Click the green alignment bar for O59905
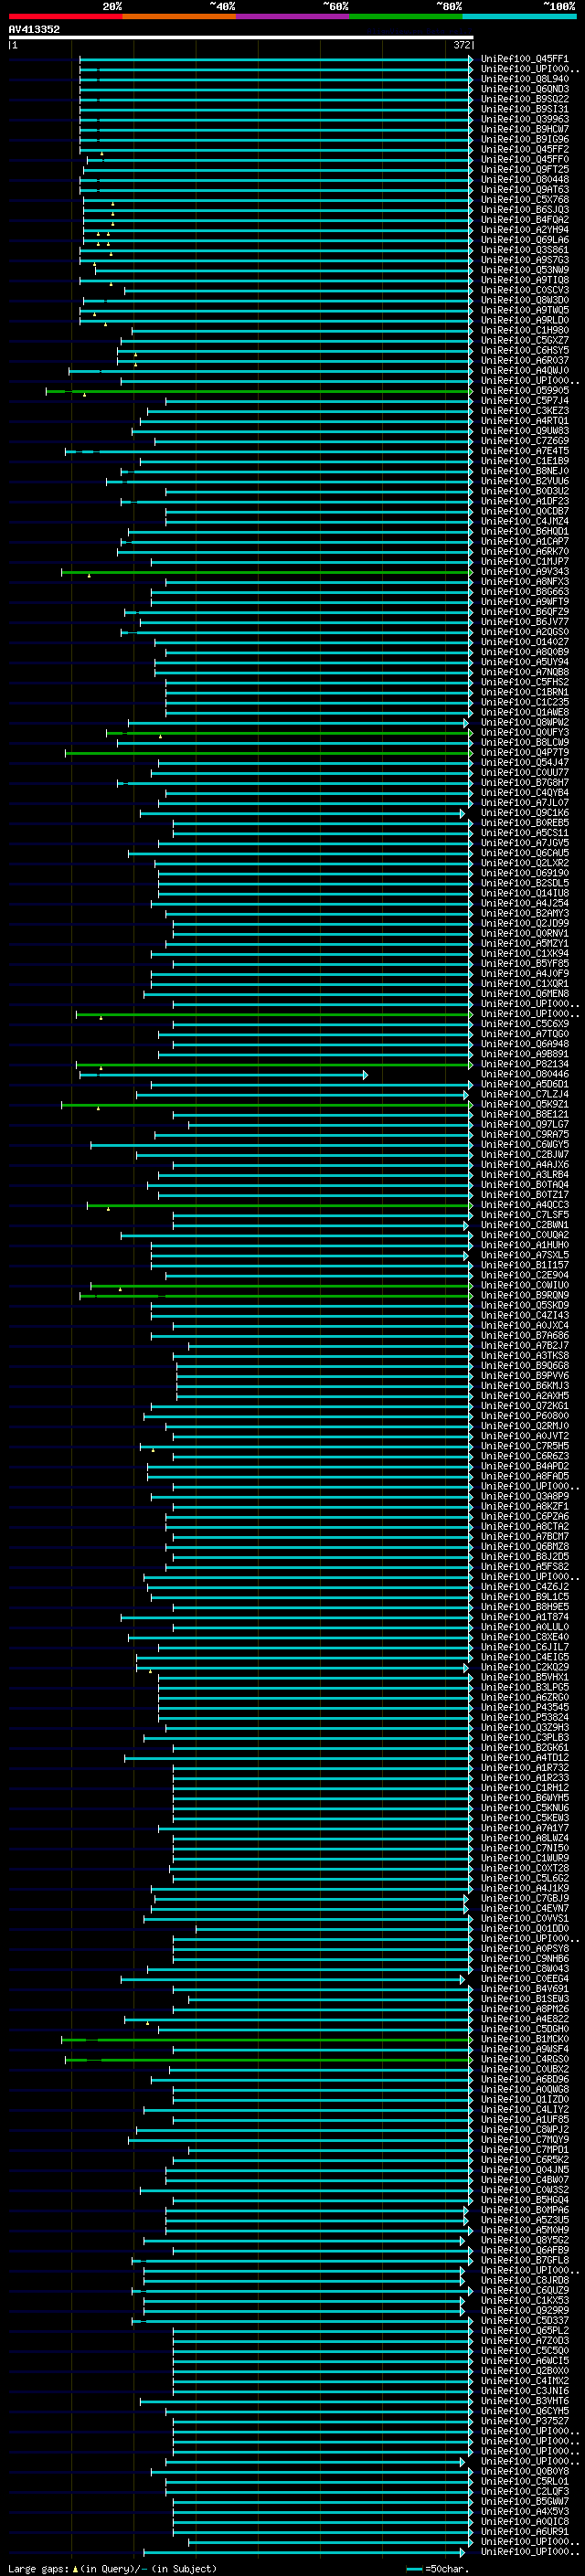Image resolution: width=585 pixels, height=2576 pixels. [259, 391]
